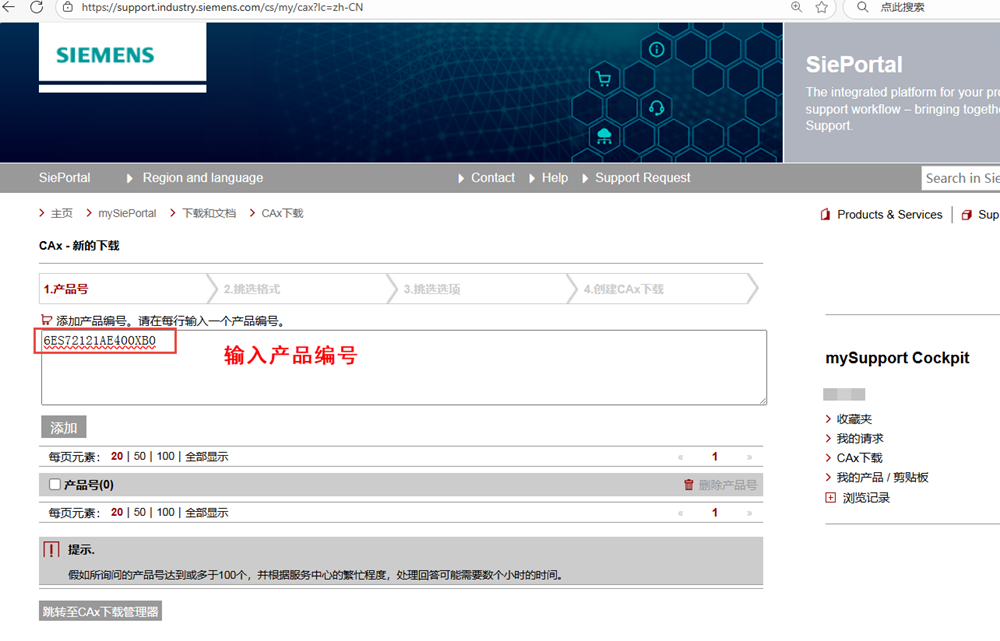The width and height of the screenshot is (1000, 641).
Task: Click the trash icon for 删除产品号
Action: click(688, 485)
